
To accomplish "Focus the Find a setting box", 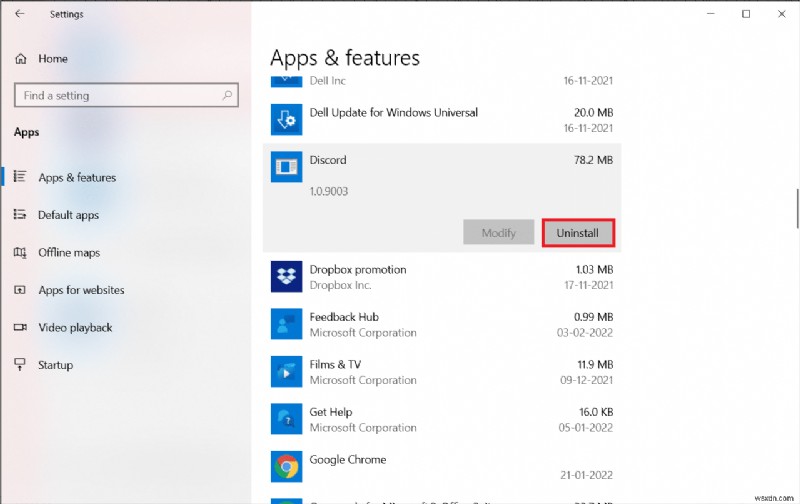I will coord(126,95).
